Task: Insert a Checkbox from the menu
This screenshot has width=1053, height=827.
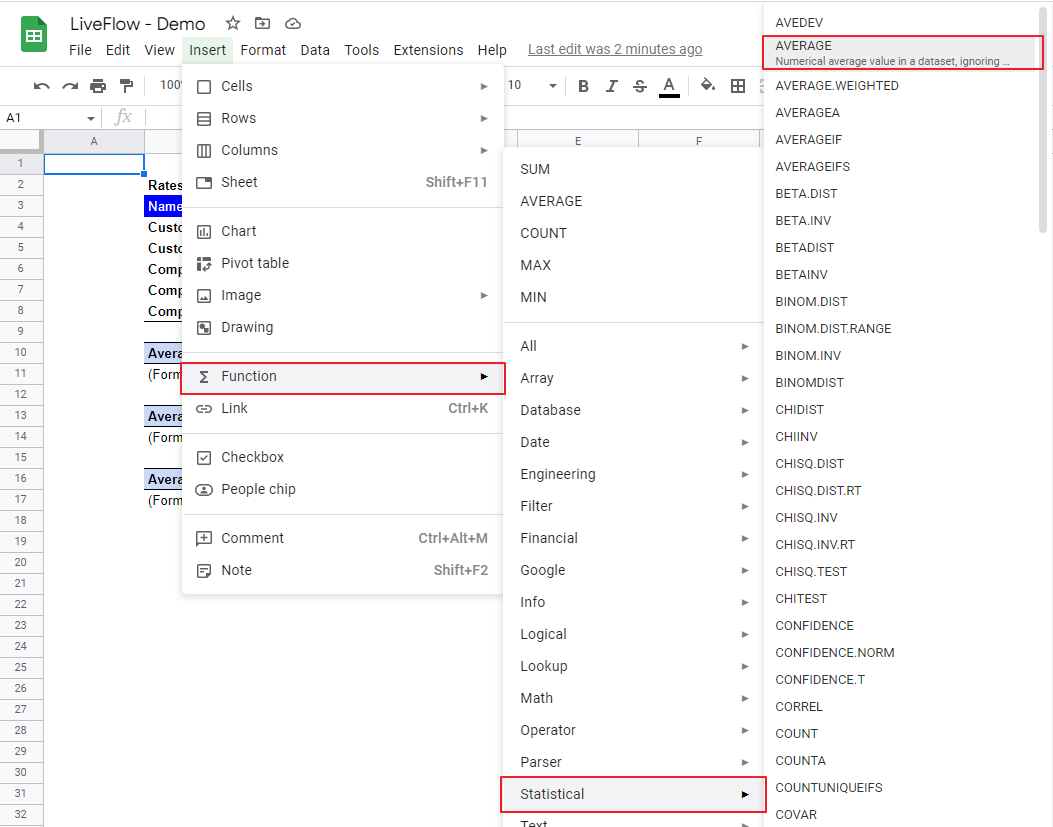Action: tap(342, 457)
